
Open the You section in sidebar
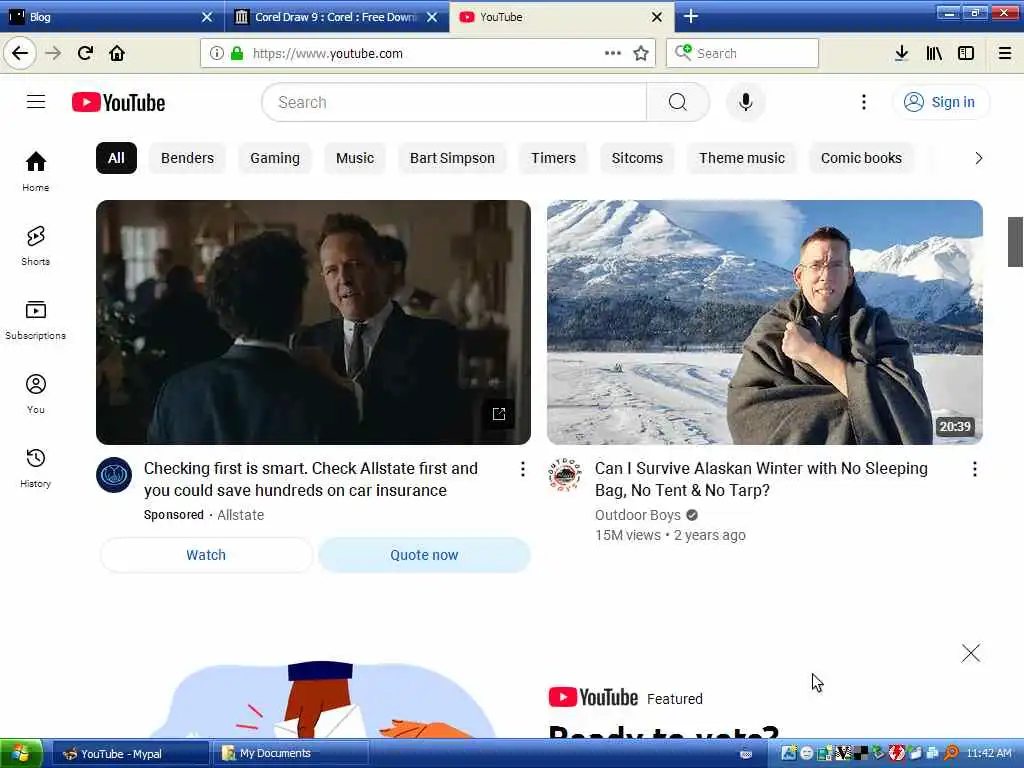coord(35,394)
